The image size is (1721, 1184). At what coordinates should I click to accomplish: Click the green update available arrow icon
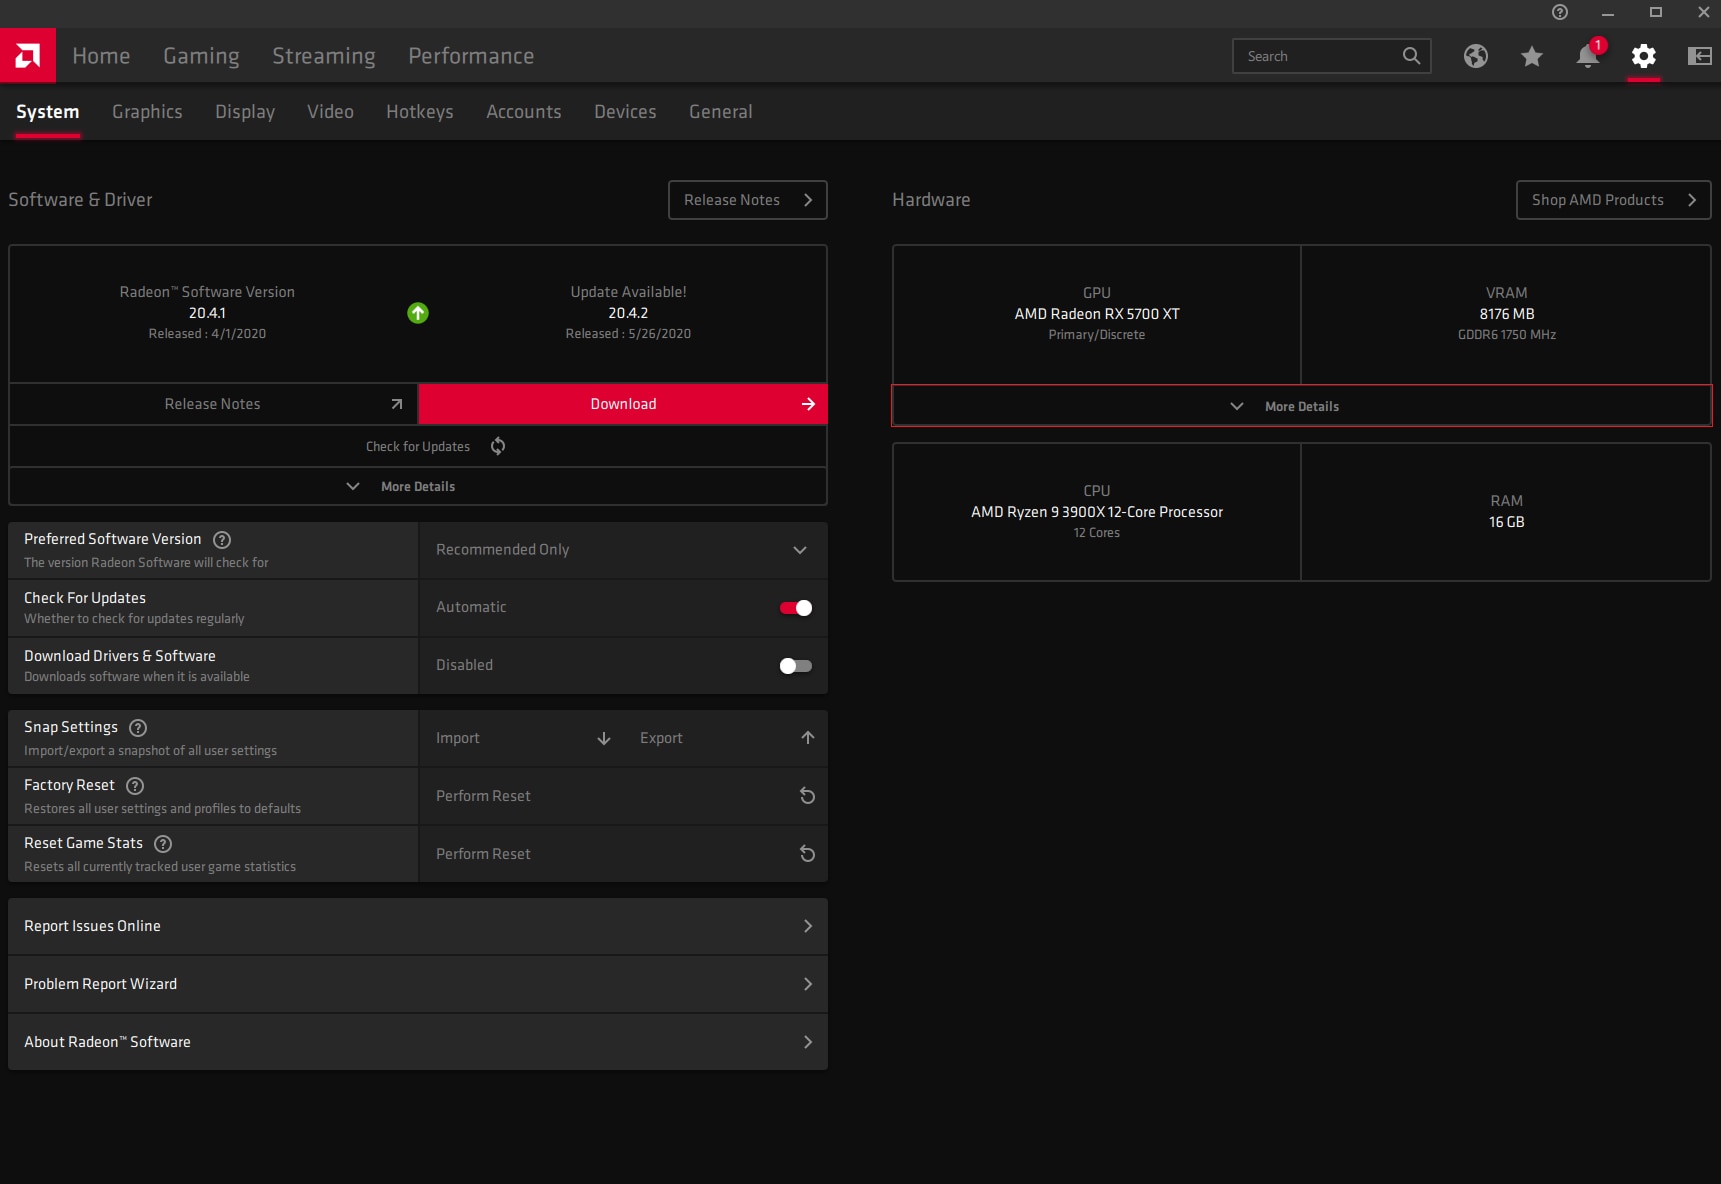tap(418, 313)
